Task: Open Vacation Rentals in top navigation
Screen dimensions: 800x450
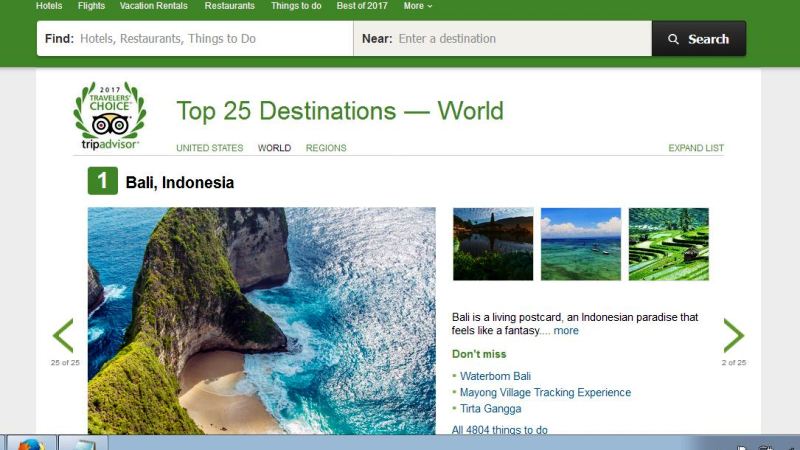Action: [154, 6]
